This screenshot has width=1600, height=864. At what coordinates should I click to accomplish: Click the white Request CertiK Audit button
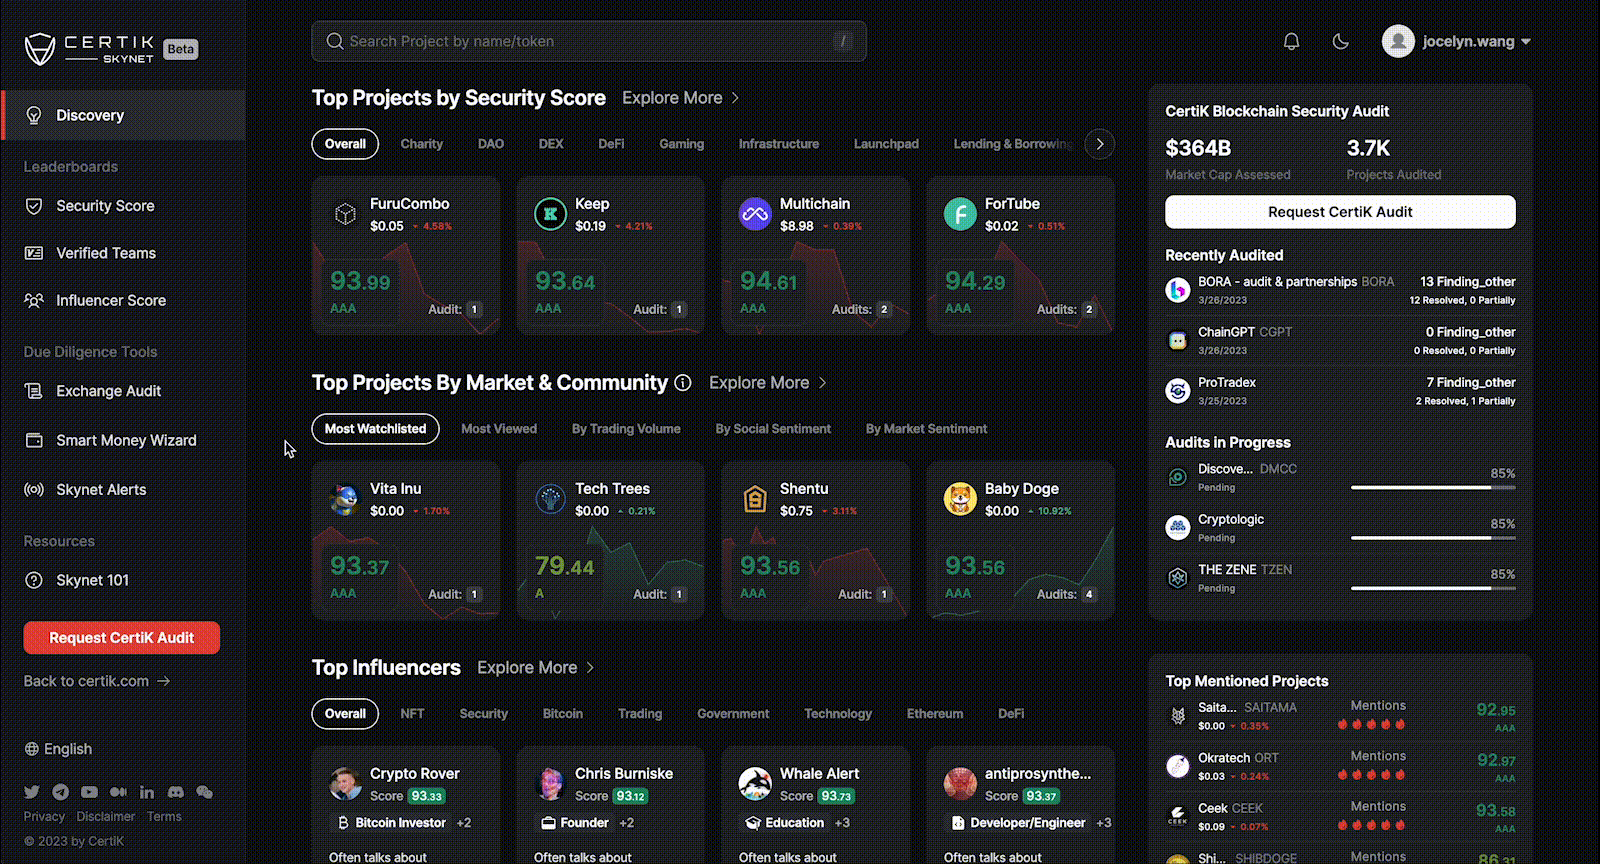1340,212
